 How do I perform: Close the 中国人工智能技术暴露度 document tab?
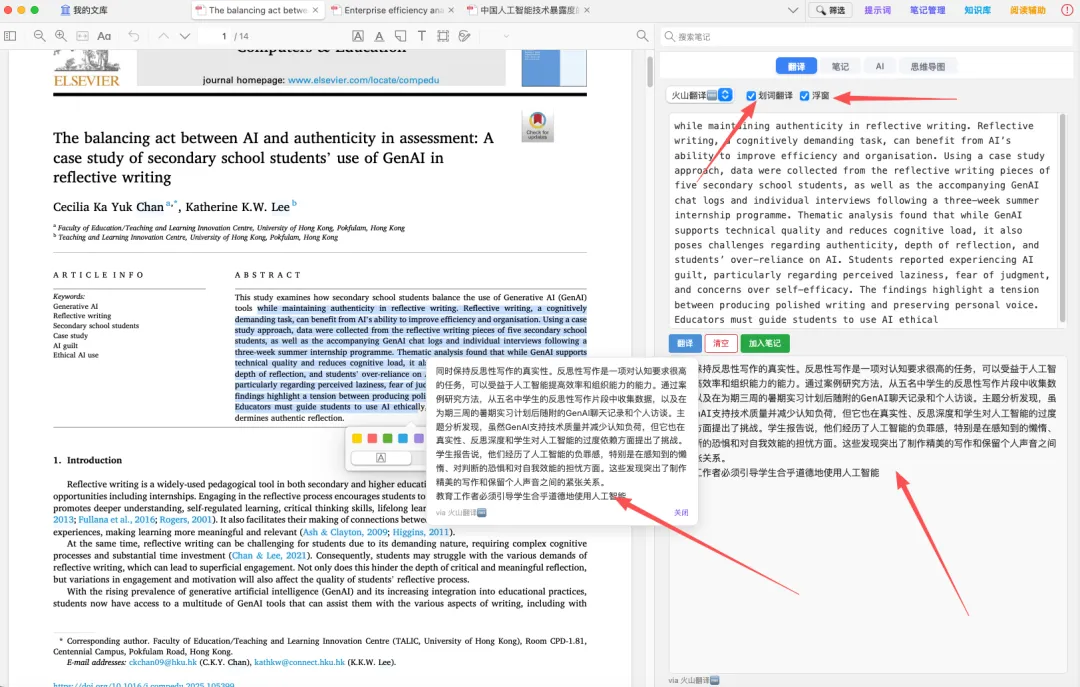(587, 10)
